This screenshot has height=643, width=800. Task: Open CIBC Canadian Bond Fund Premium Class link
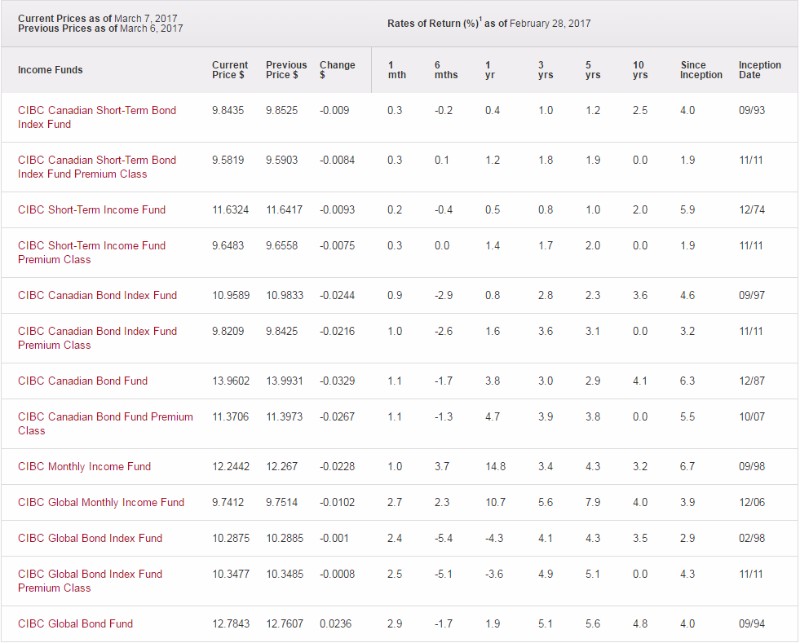(106, 424)
